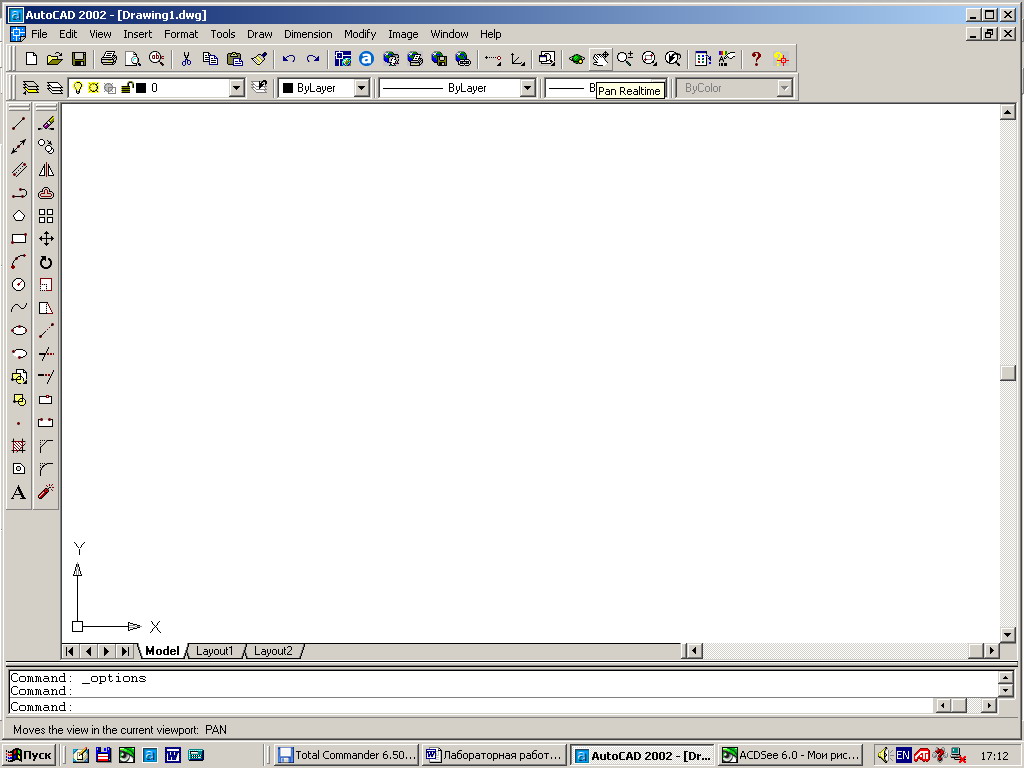Select the Array modify tool
This screenshot has width=1024, height=768.
click(46, 216)
